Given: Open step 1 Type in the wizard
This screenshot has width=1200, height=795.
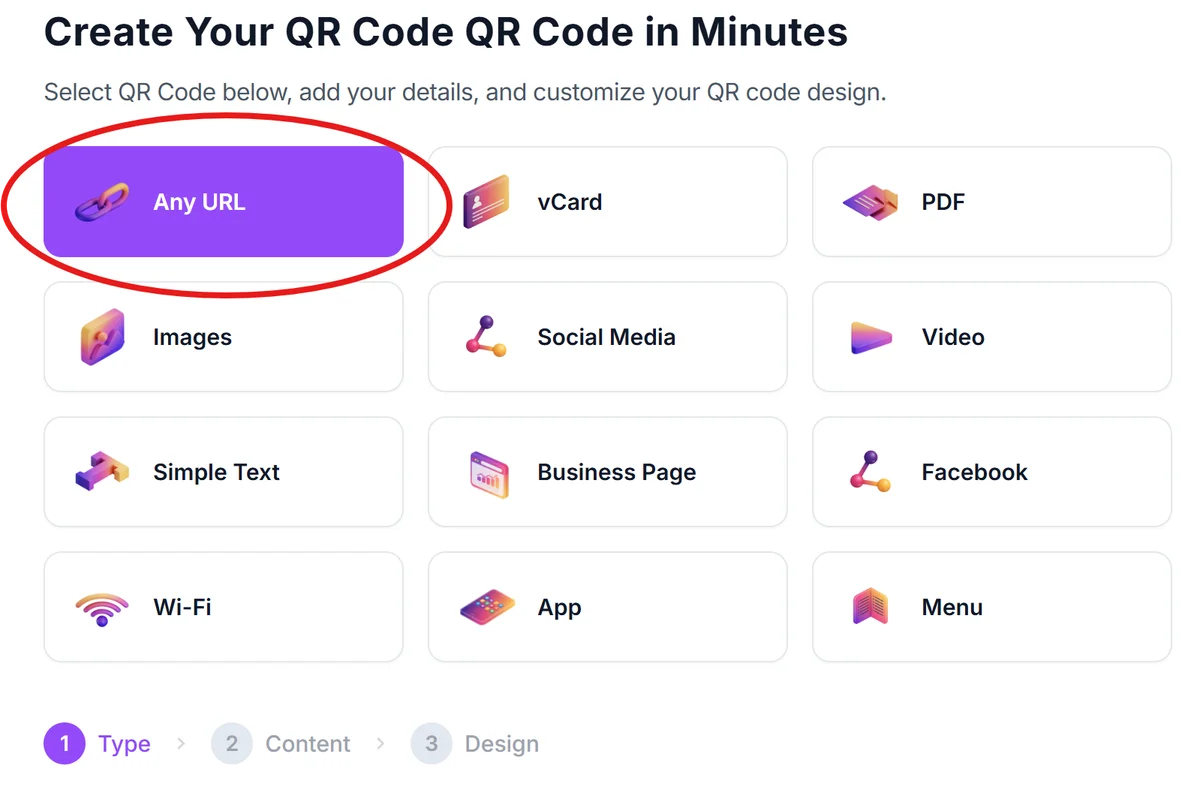Looking at the screenshot, I should 124,744.
